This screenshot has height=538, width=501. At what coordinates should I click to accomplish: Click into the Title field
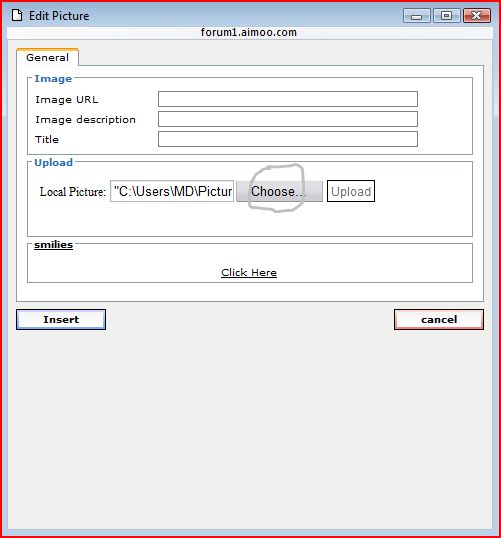tap(288, 139)
